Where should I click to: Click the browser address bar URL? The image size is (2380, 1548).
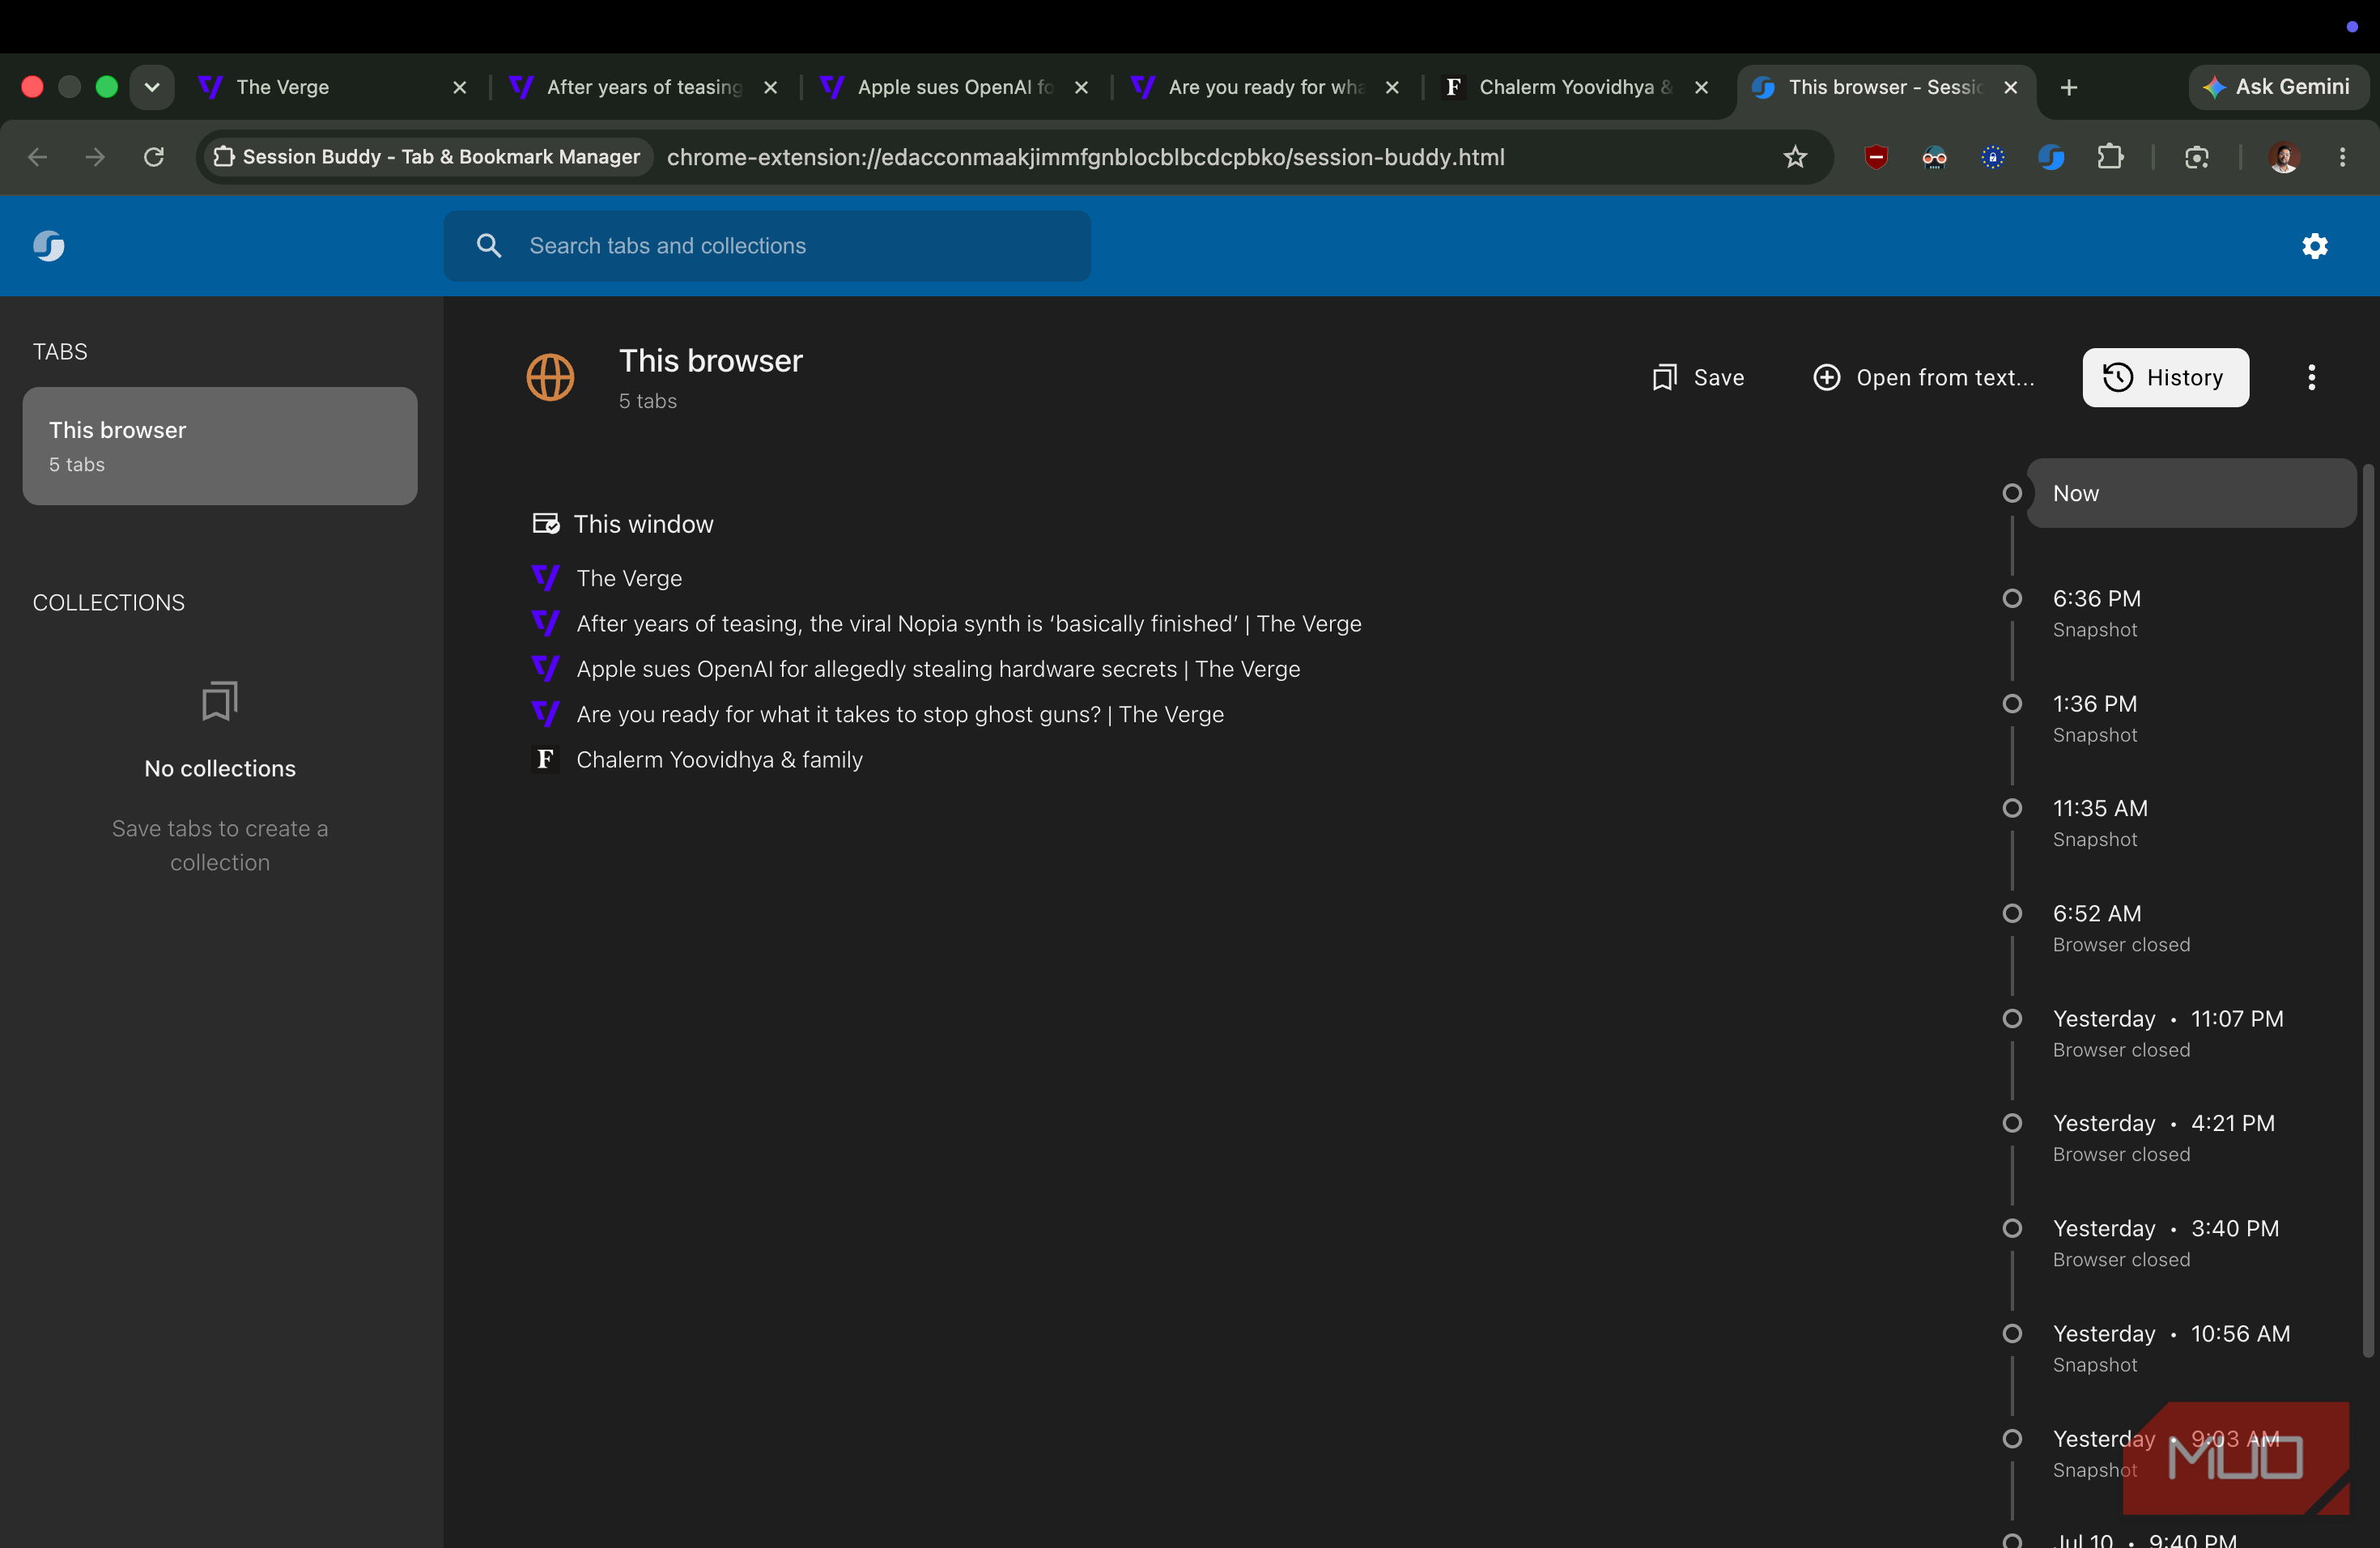1085,157
